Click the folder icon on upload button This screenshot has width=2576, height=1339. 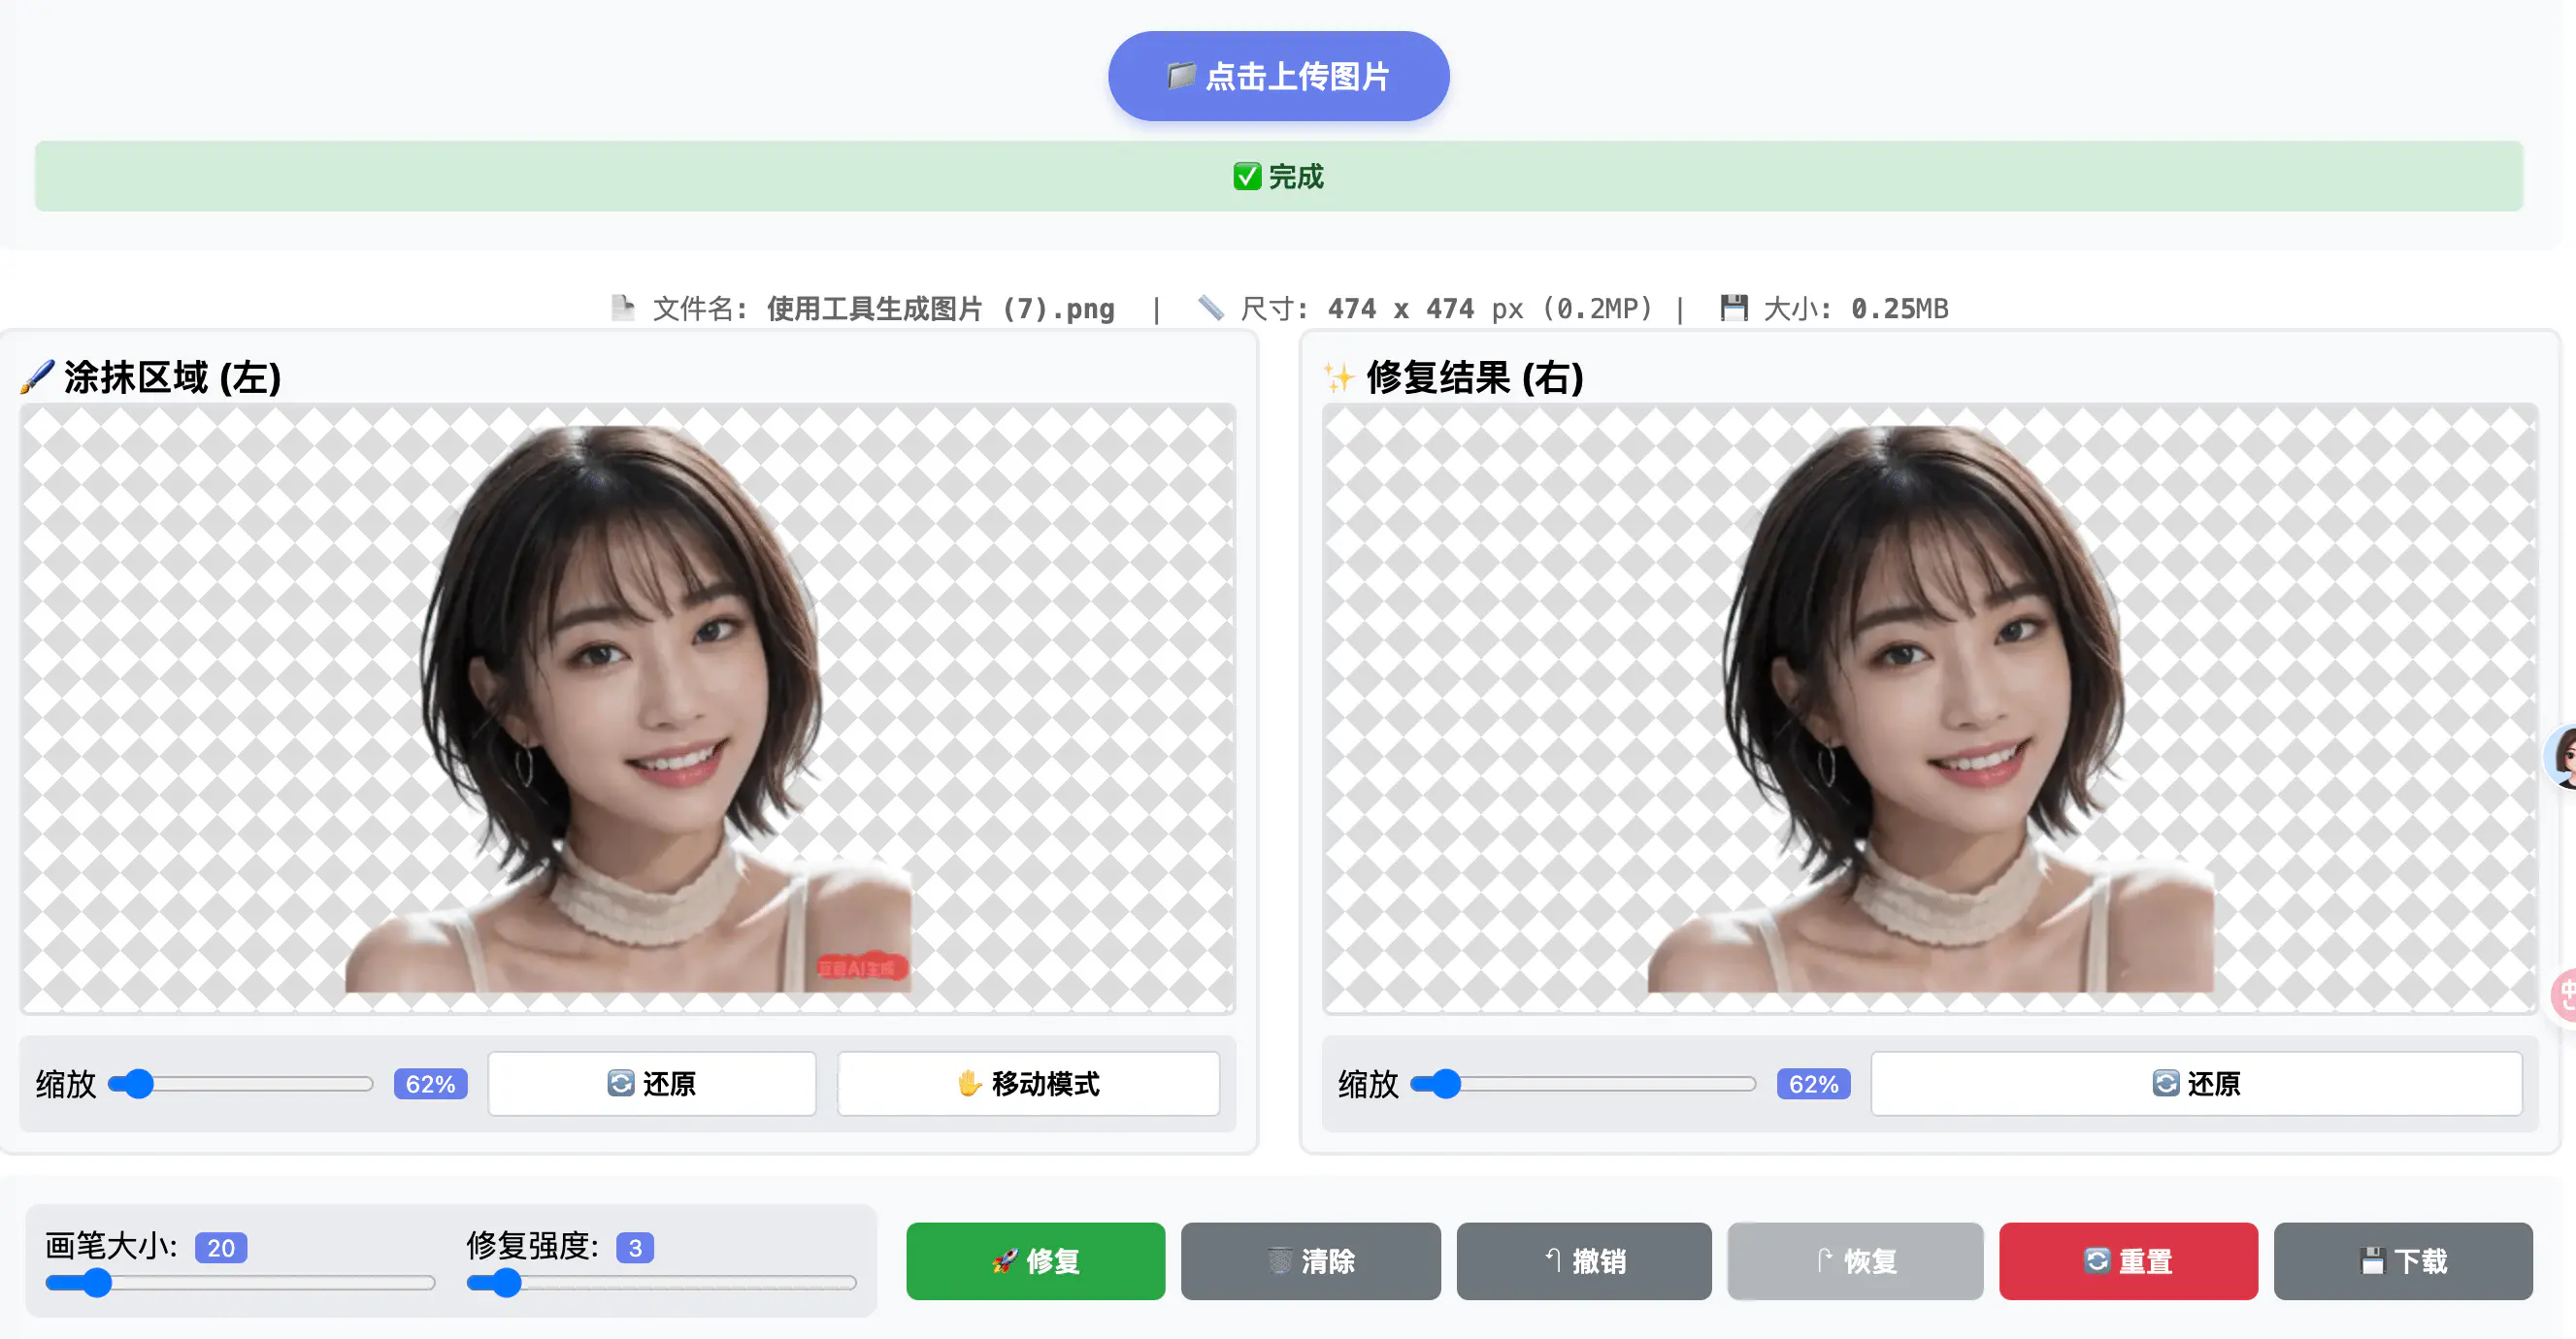1181,76
